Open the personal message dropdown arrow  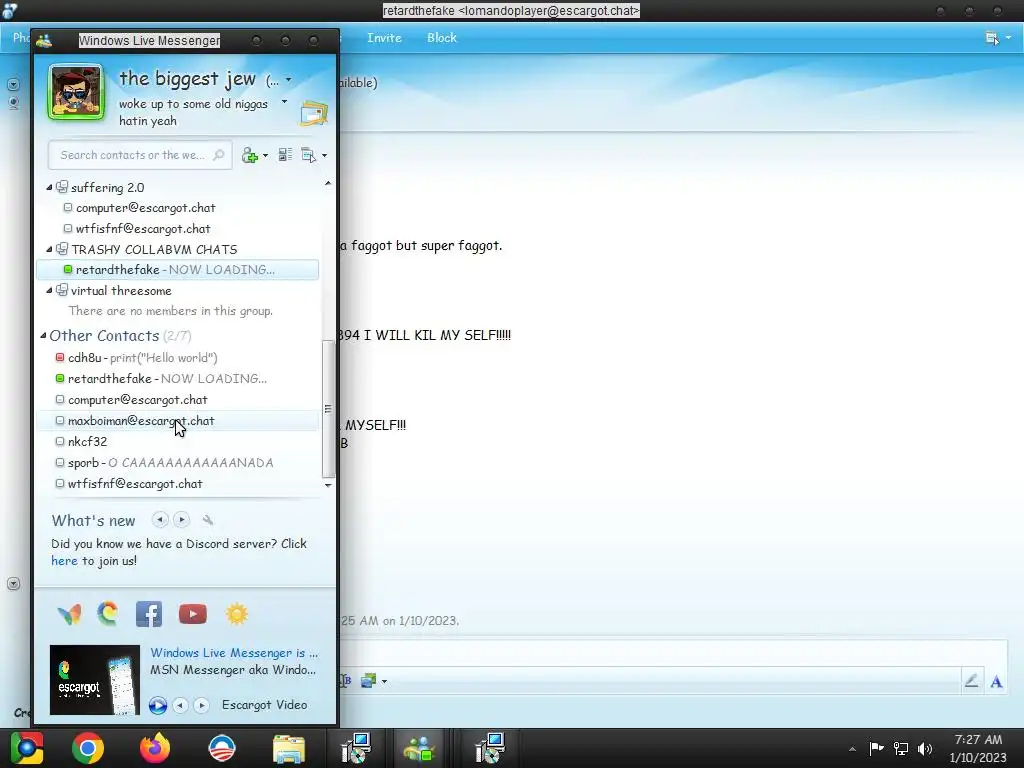tap(284, 102)
